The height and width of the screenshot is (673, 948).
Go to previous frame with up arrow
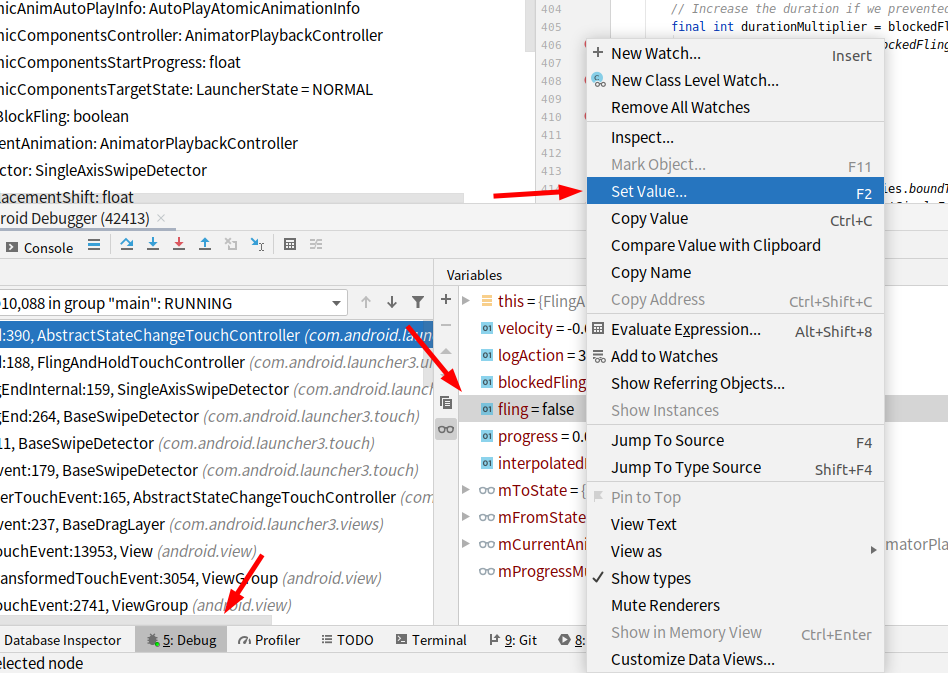(x=366, y=302)
